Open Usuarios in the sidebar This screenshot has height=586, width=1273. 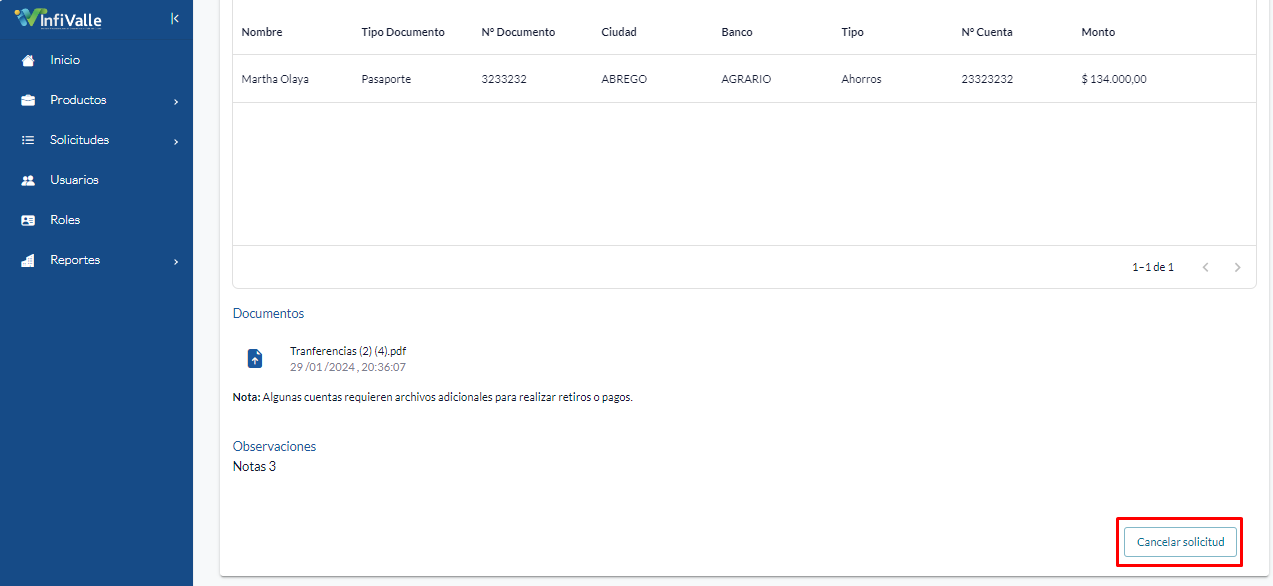[x=96, y=180]
